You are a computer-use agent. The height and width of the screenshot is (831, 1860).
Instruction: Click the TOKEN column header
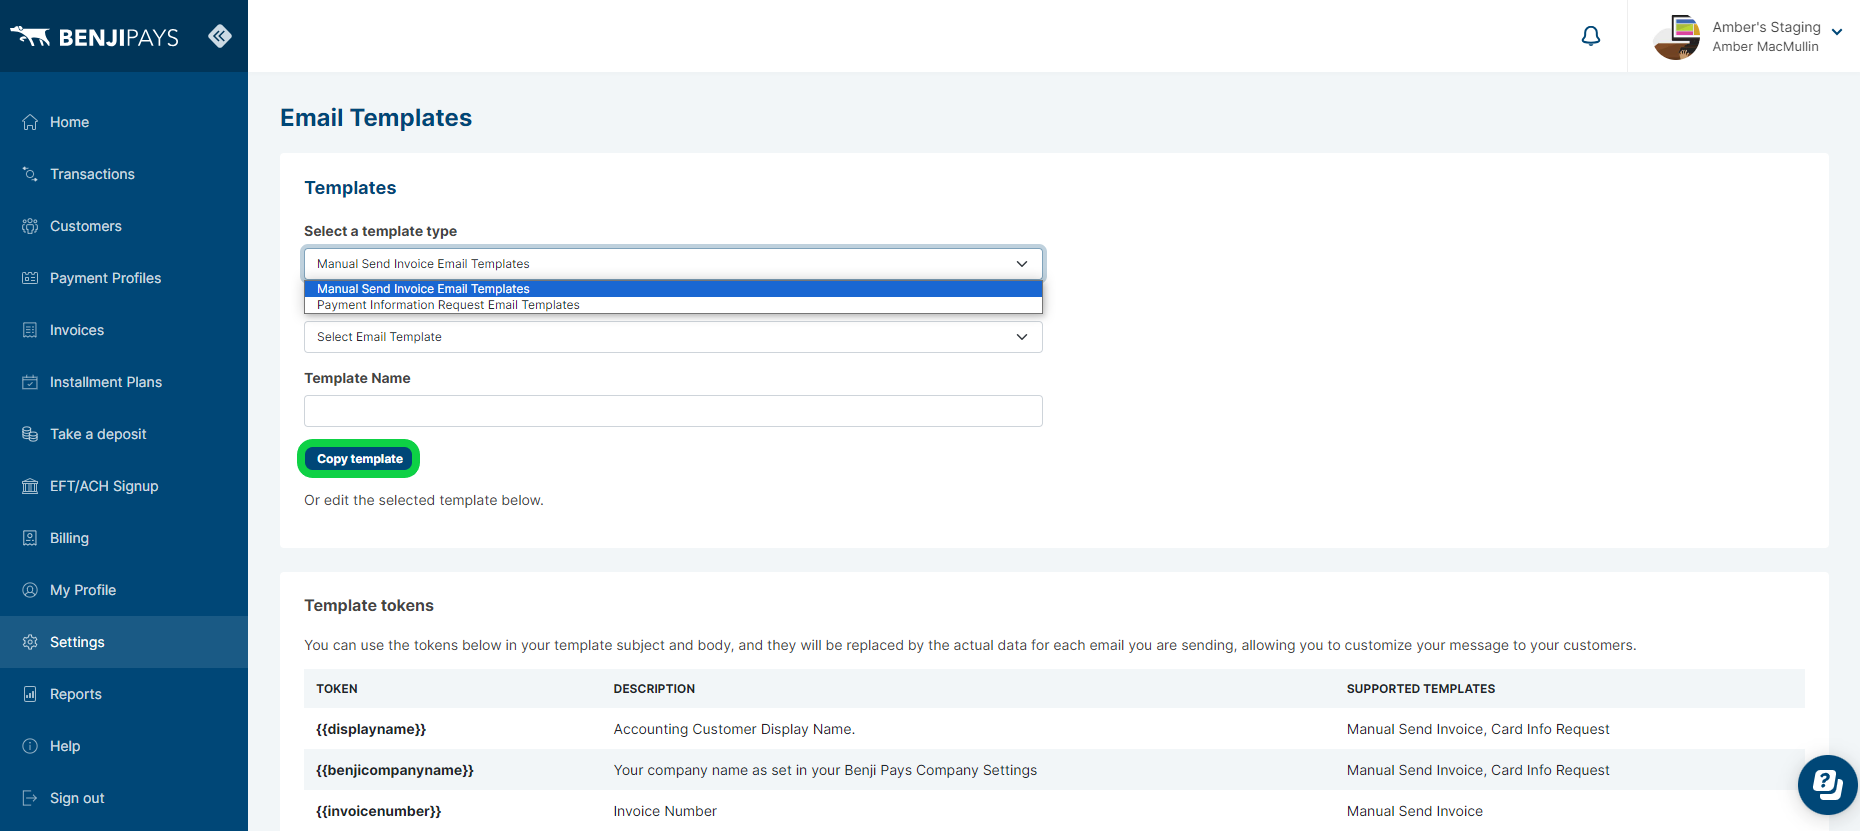pos(337,689)
